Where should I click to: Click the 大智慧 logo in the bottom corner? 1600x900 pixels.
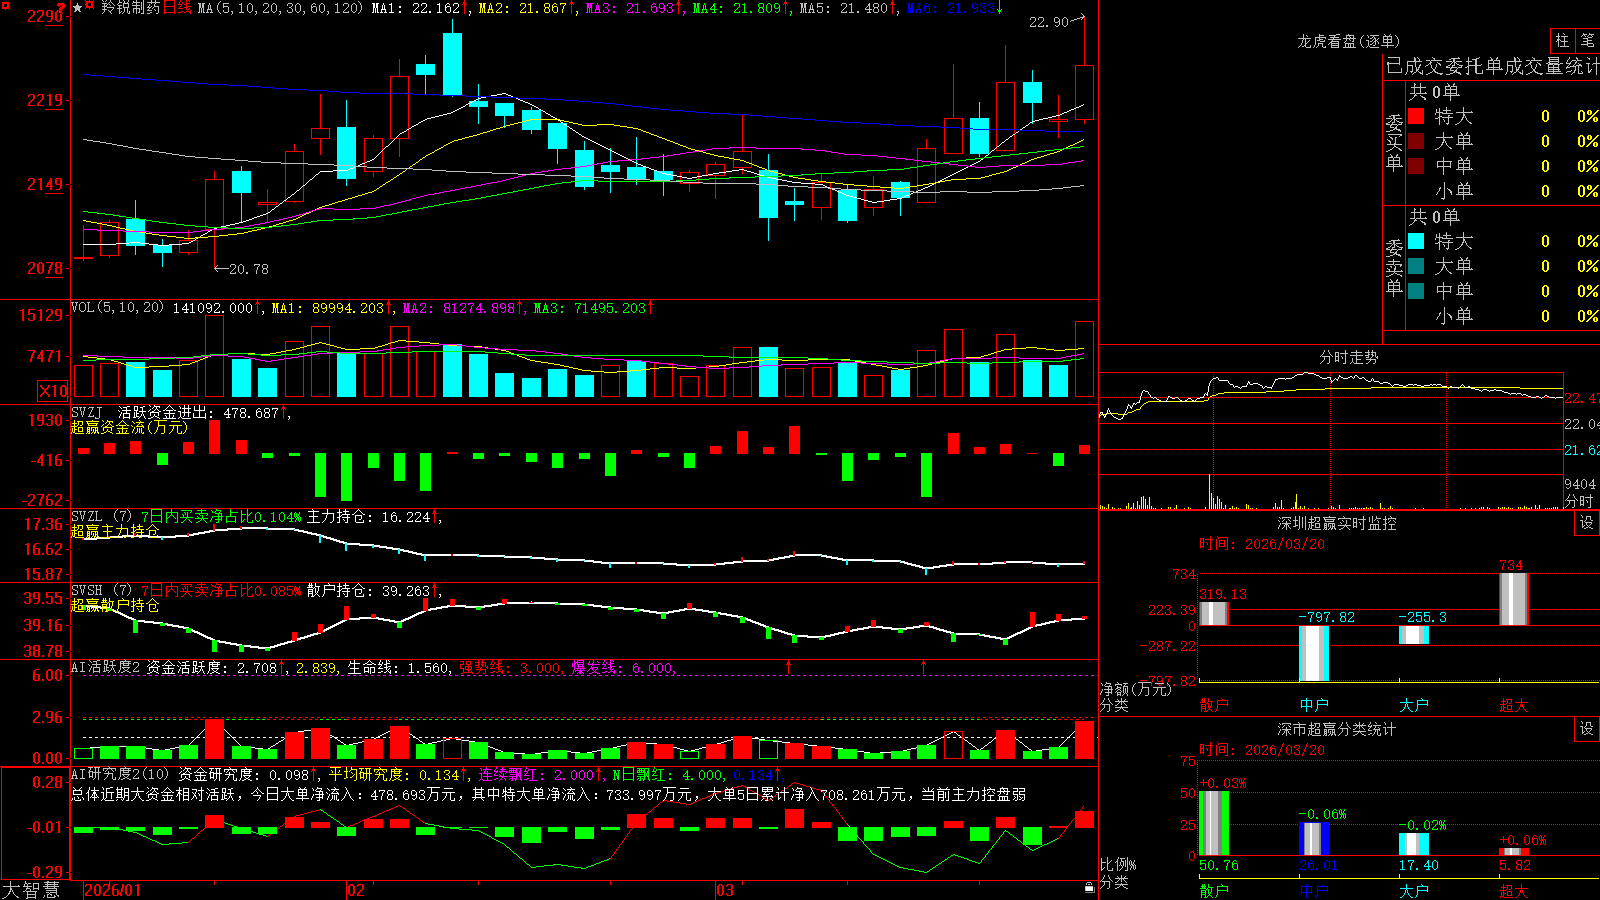pos(31,890)
